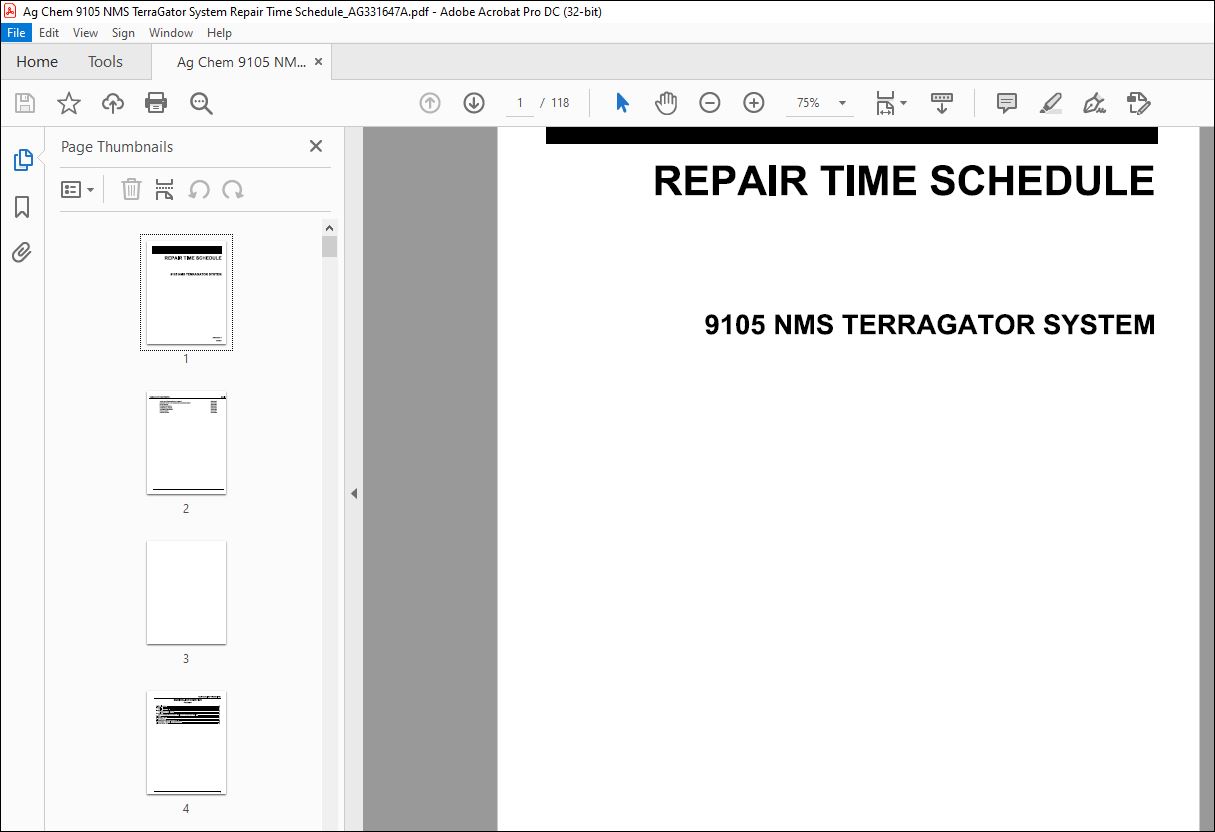Click the upload to cloud icon

(113, 103)
